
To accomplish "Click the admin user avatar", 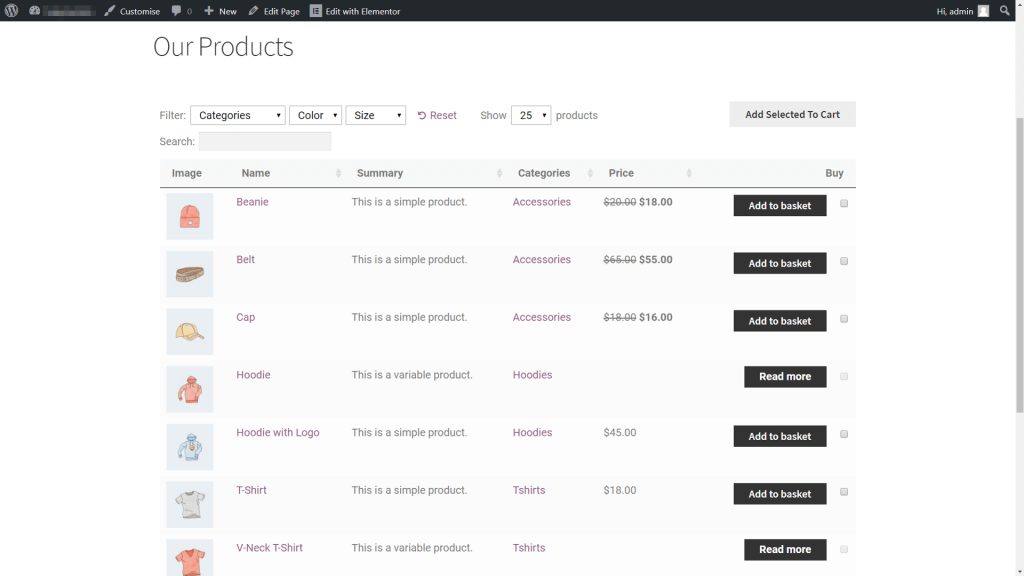I will pyautogui.click(x=983, y=11).
